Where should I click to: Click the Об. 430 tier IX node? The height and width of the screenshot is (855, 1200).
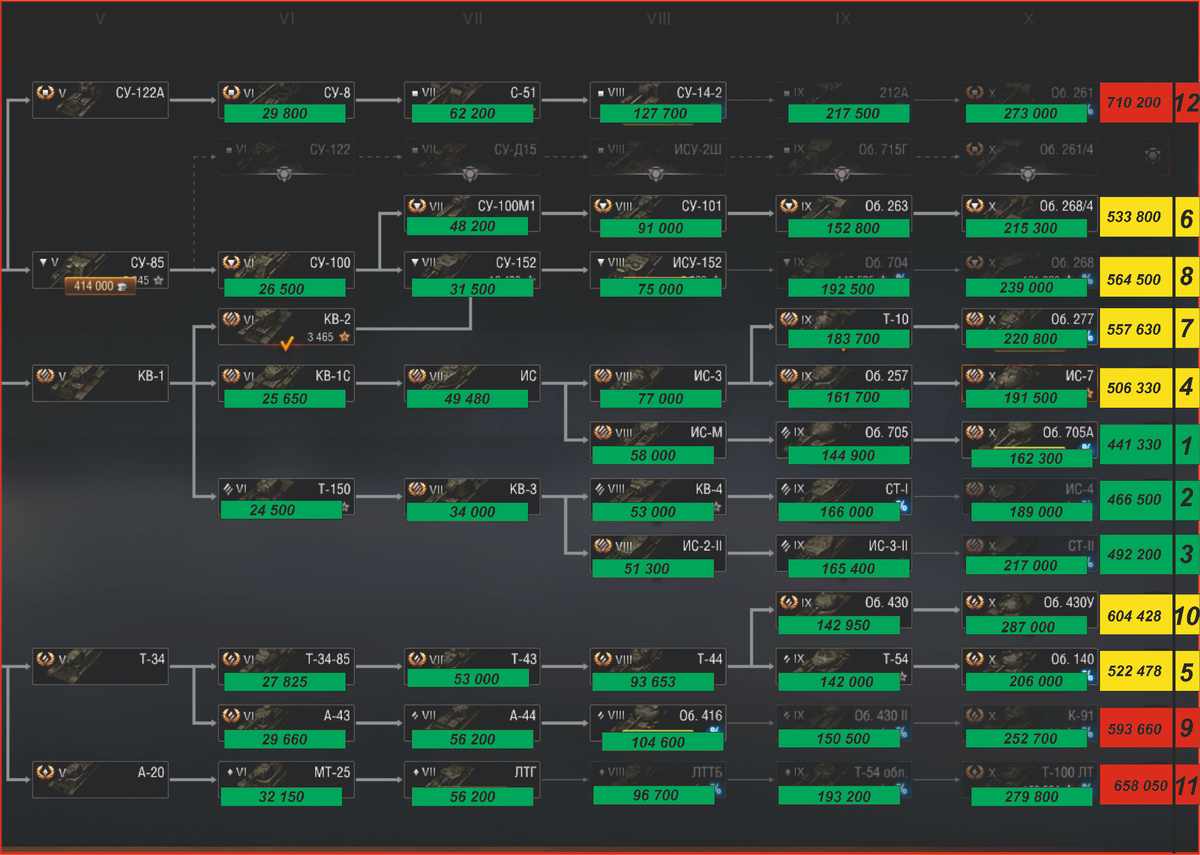(845, 610)
